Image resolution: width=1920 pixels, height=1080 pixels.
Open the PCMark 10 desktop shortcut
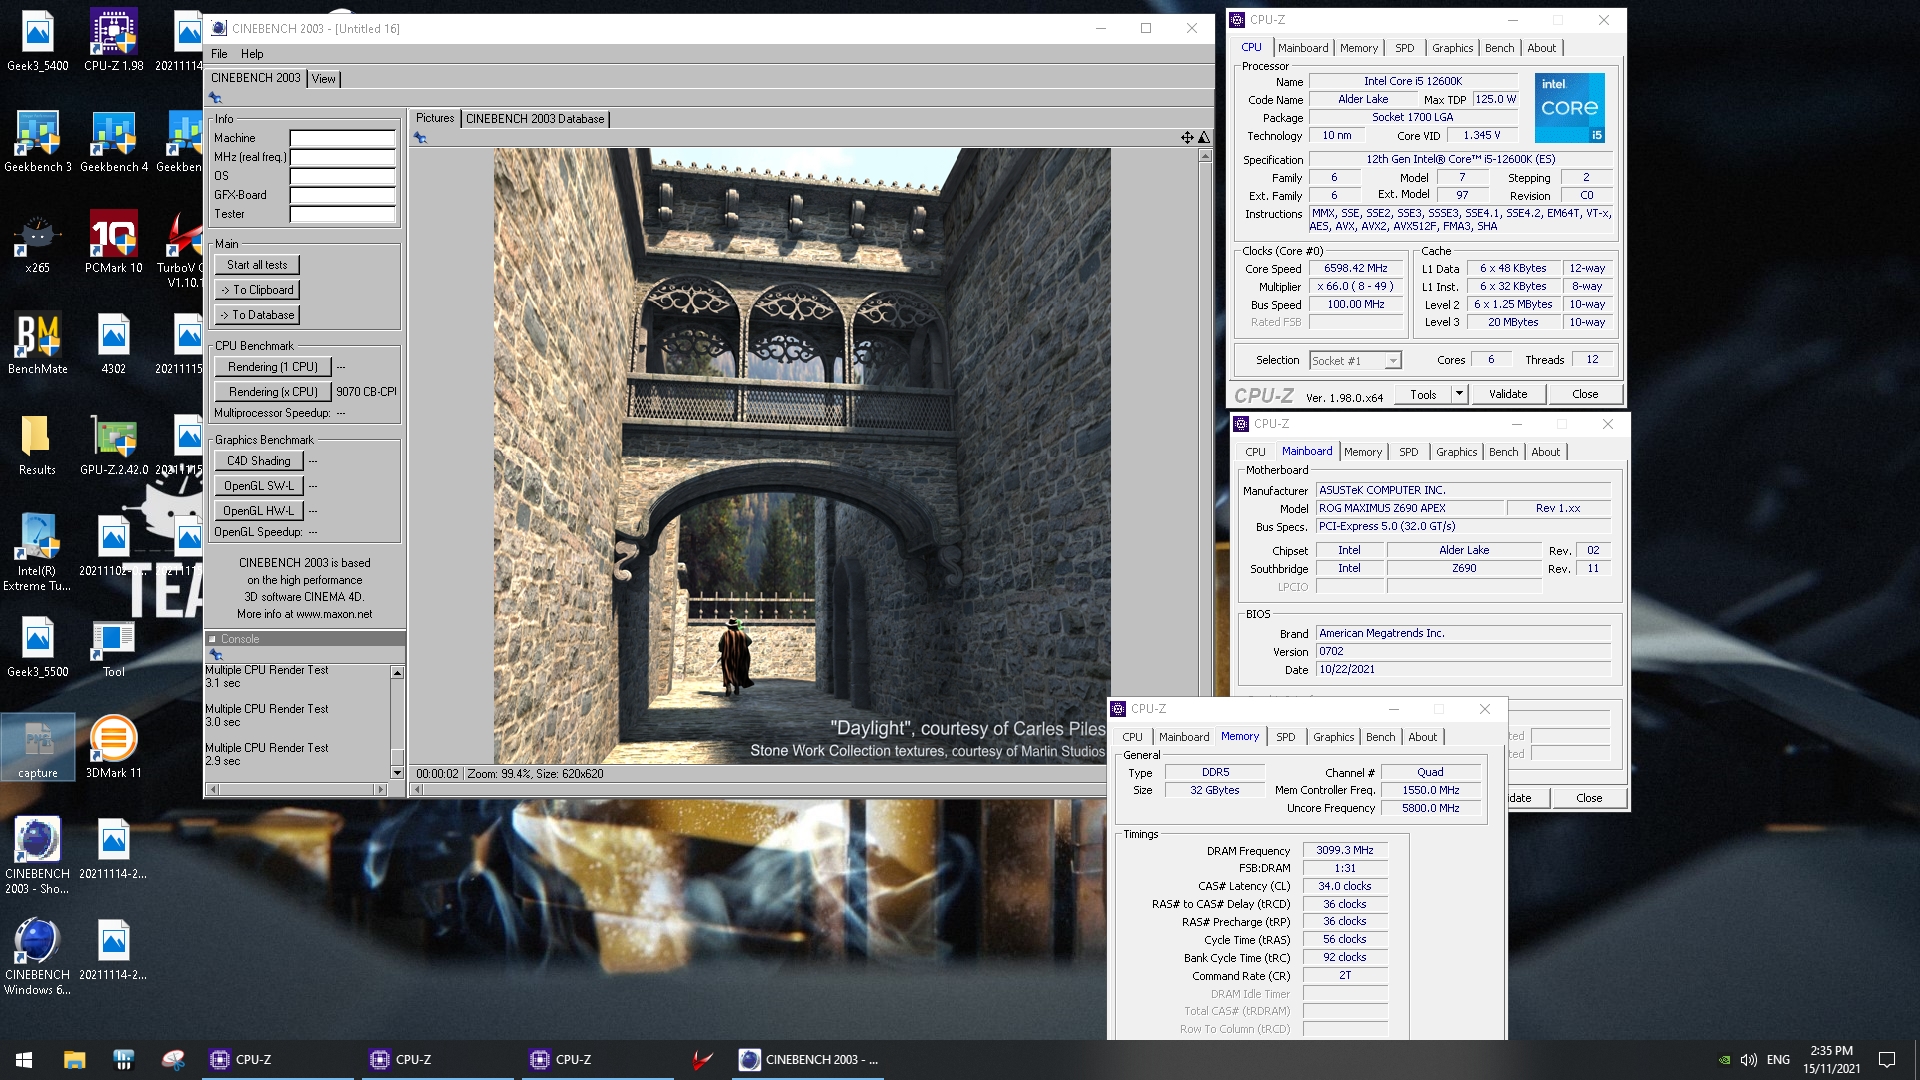click(114, 243)
